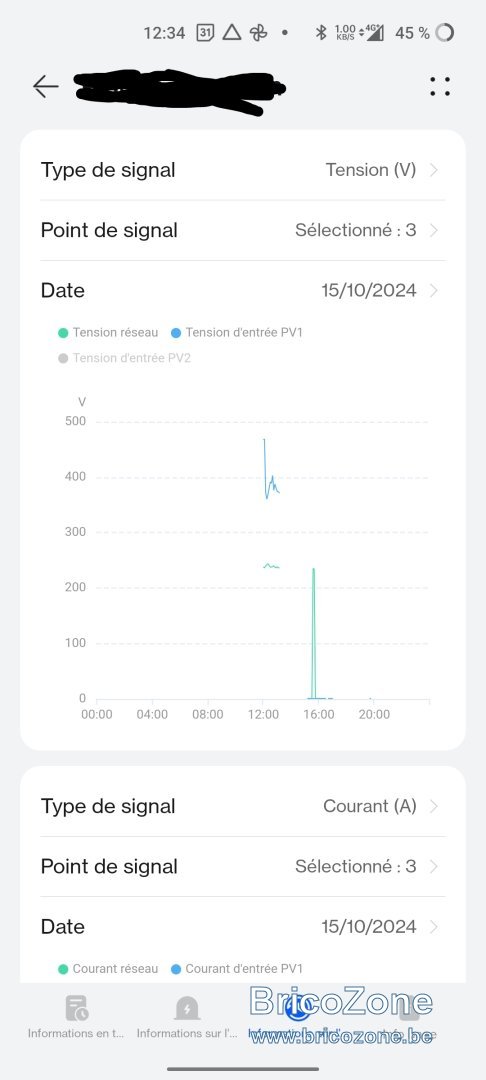Toggle the 'Courant d'entrée PV1' legend series
The image size is (486, 1080).
coord(236,969)
